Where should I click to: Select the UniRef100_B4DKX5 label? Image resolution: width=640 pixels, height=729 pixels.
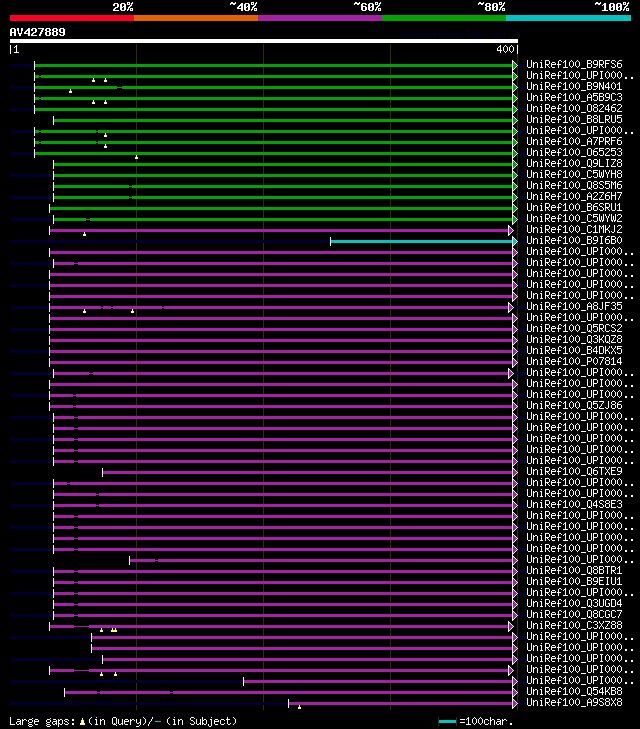[x=574, y=351]
